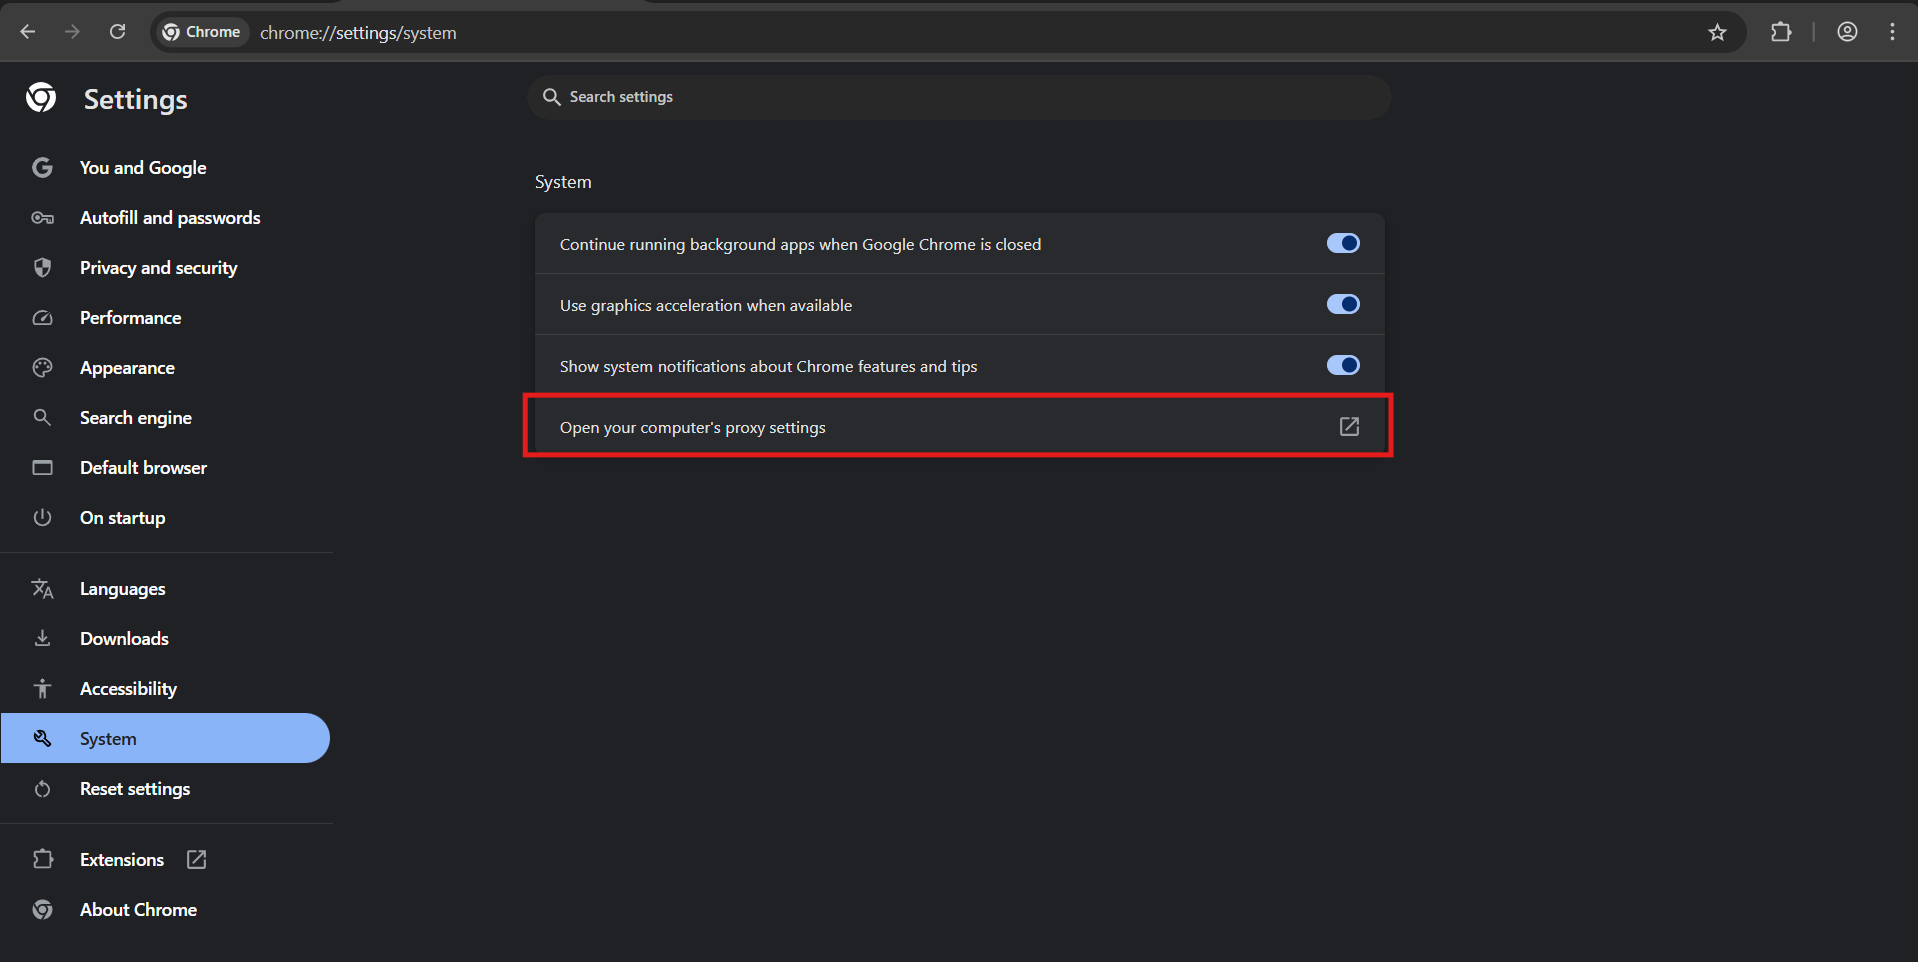Click the address bar URL chrome://settings/system
The width and height of the screenshot is (1918, 962).
pyautogui.click(x=358, y=33)
